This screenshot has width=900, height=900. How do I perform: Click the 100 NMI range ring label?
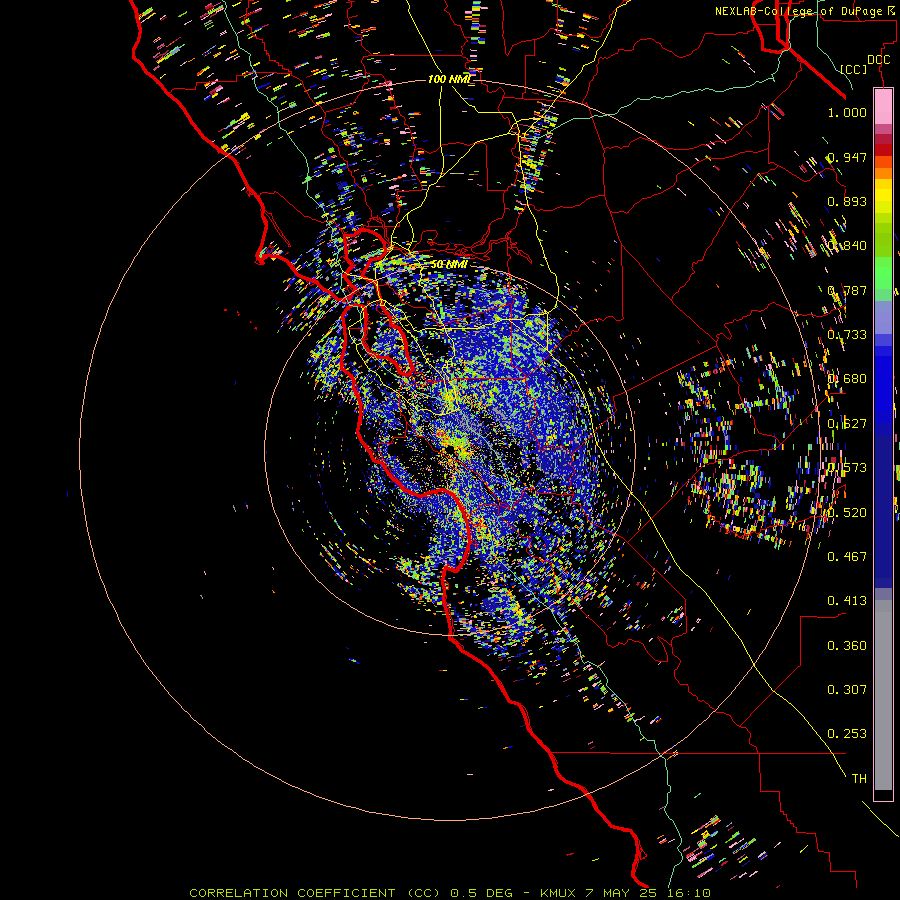[449, 79]
